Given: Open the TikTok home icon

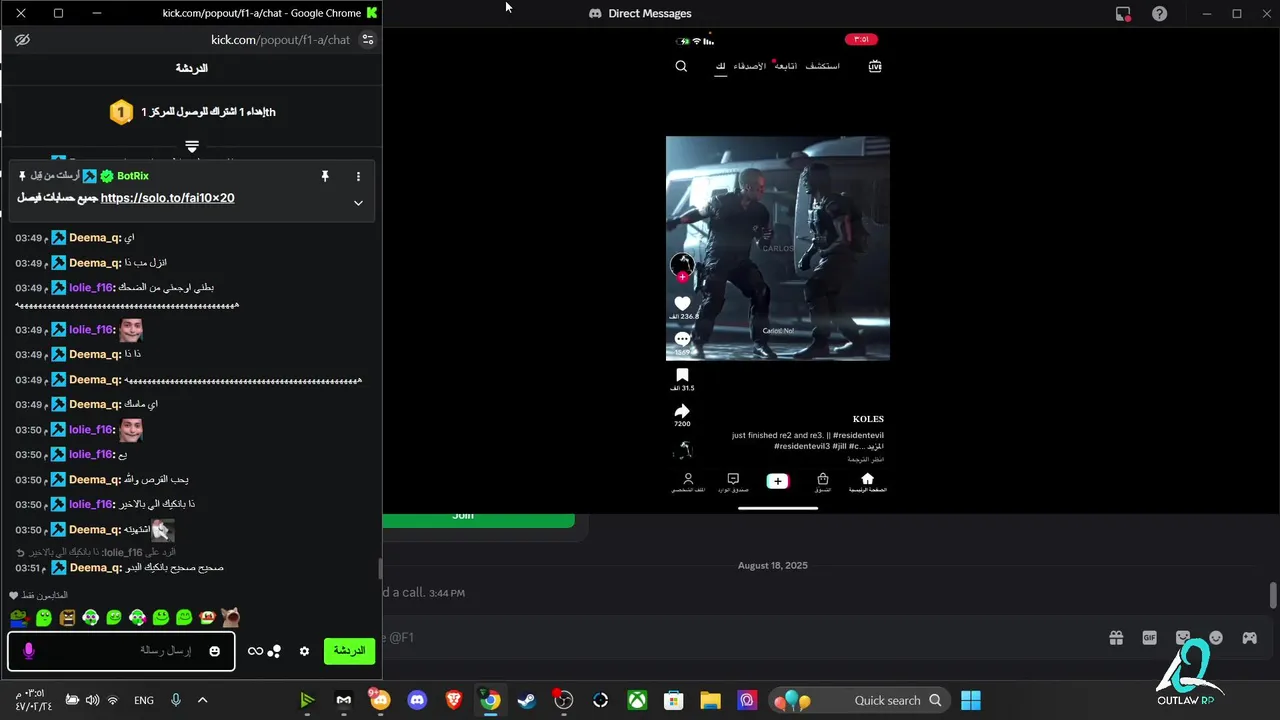Looking at the screenshot, I should [867, 479].
